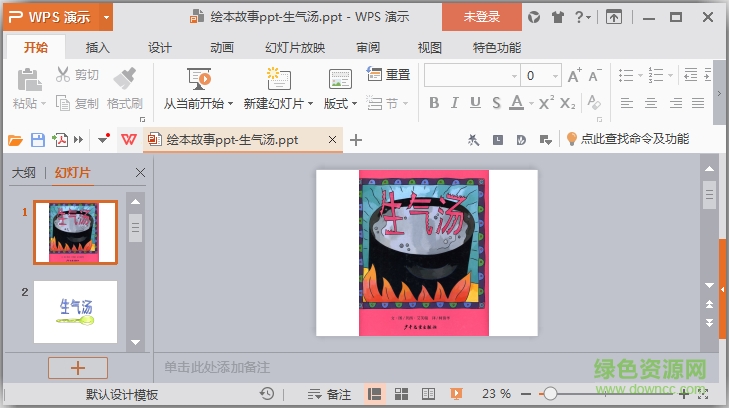Toggle the Notes (备注) button in status bar
The image size is (729, 408).
(329, 395)
